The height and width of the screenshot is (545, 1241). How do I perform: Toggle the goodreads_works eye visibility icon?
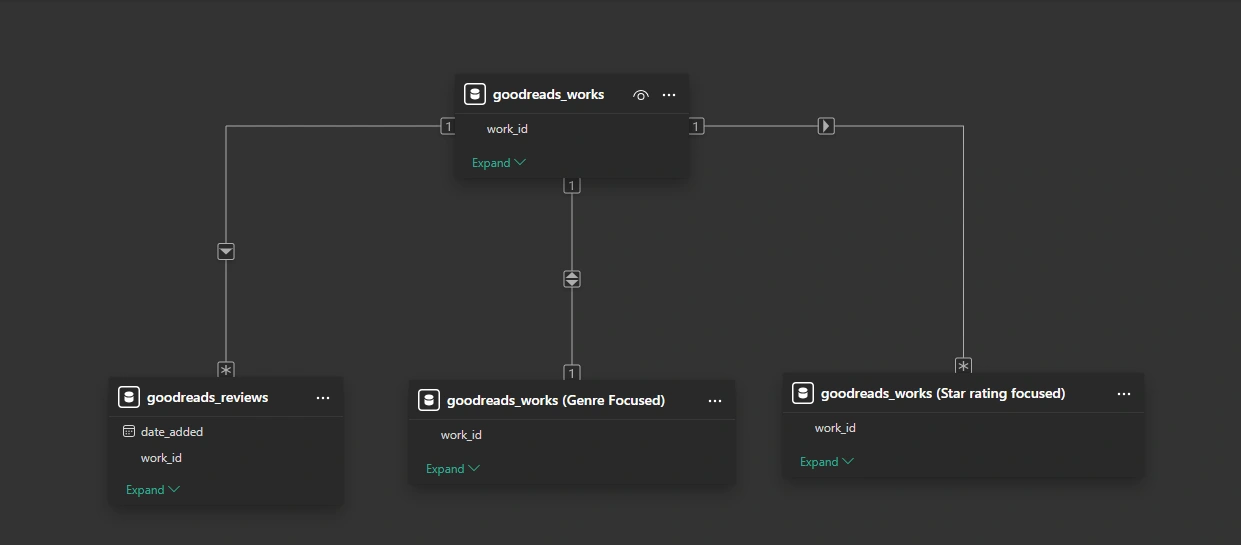pos(641,95)
